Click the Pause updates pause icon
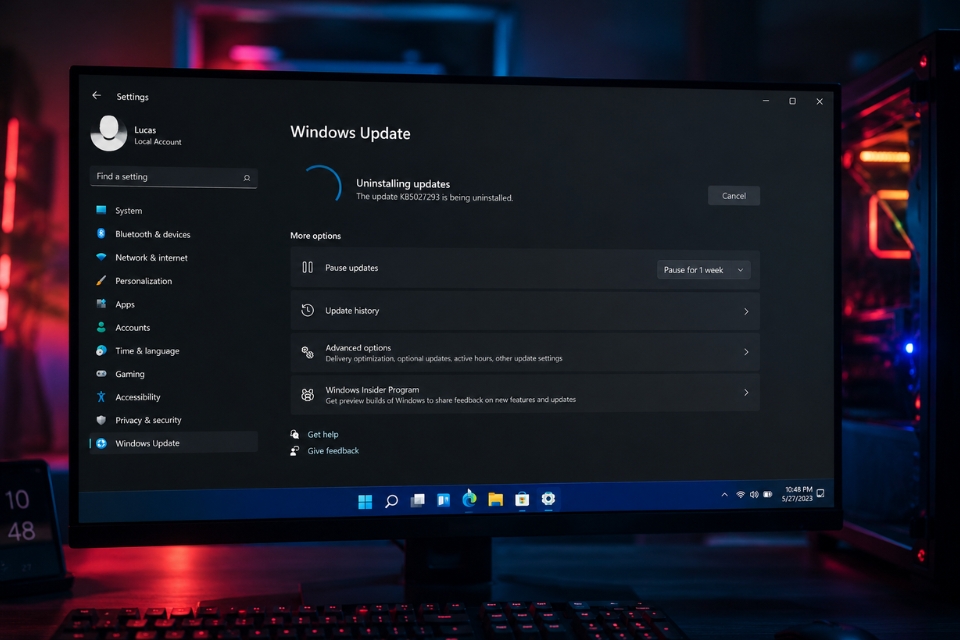This screenshot has width=960, height=640. click(x=307, y=267)
